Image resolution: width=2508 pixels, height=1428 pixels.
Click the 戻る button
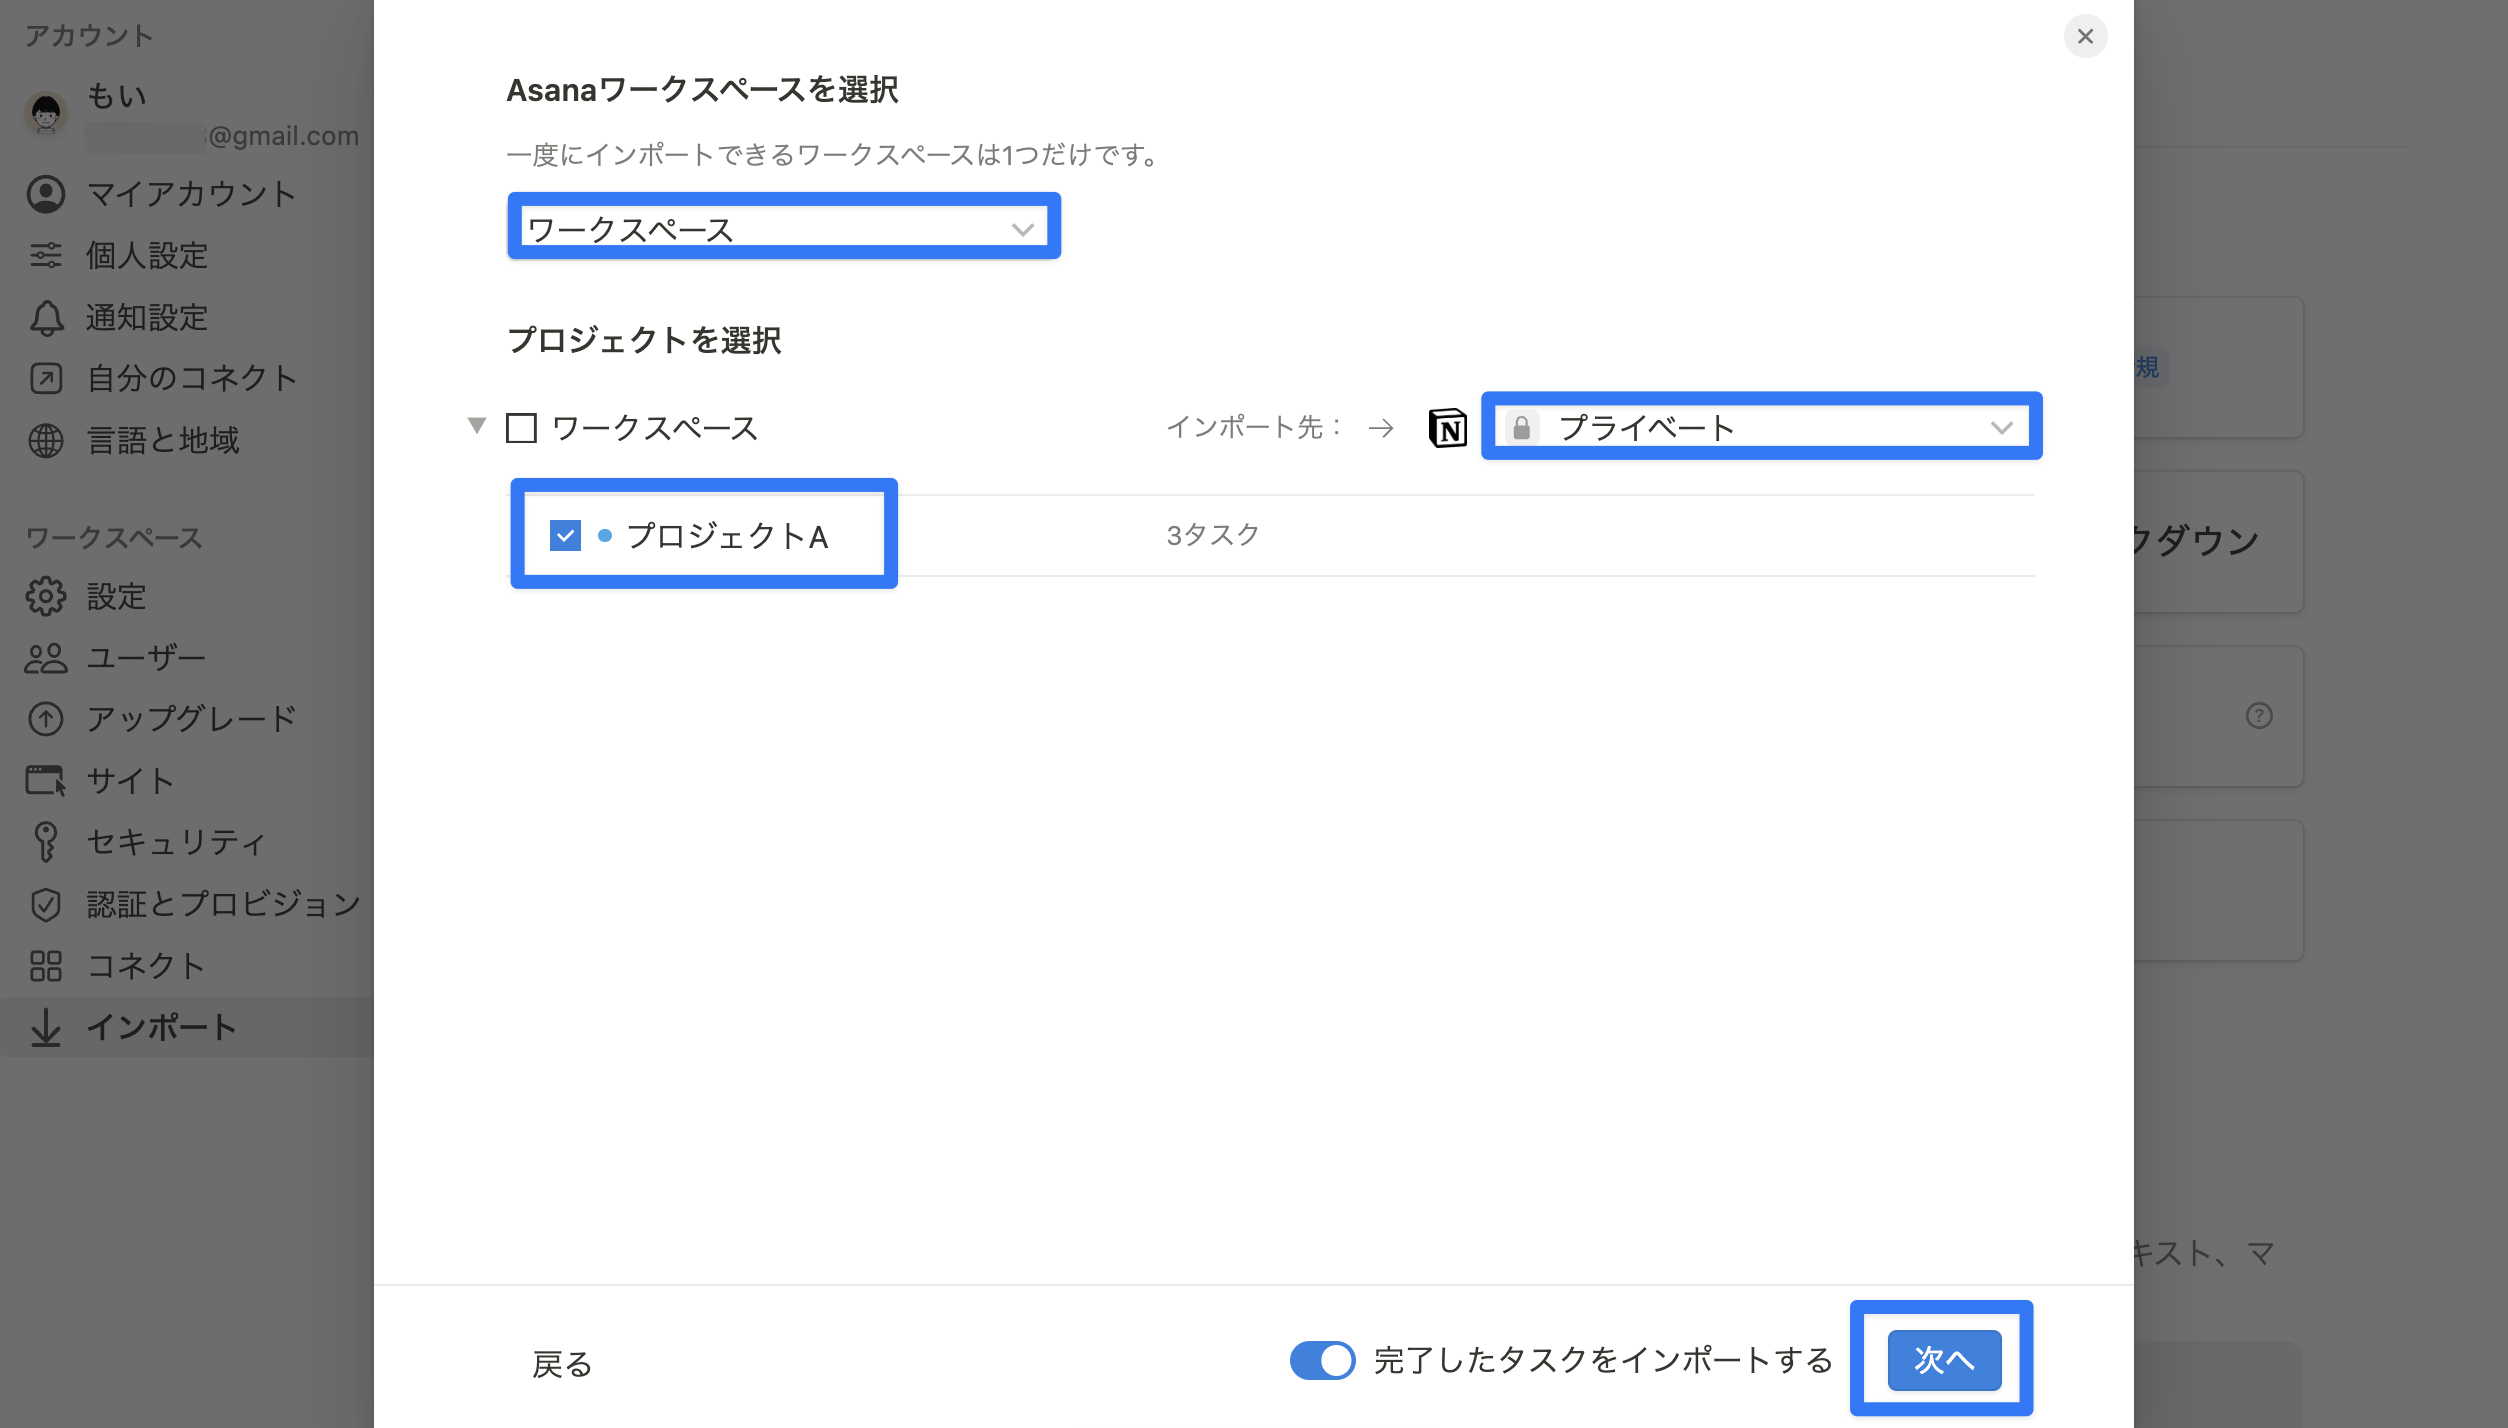pos(562,1363)
